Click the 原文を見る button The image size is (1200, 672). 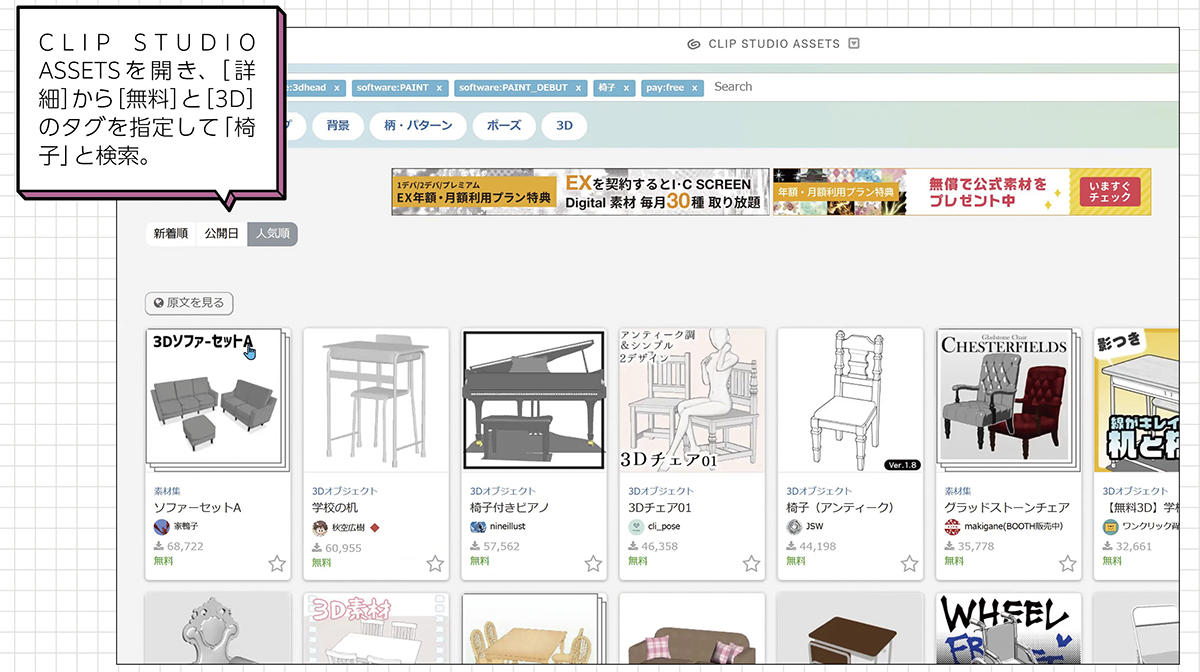(189, 303)
